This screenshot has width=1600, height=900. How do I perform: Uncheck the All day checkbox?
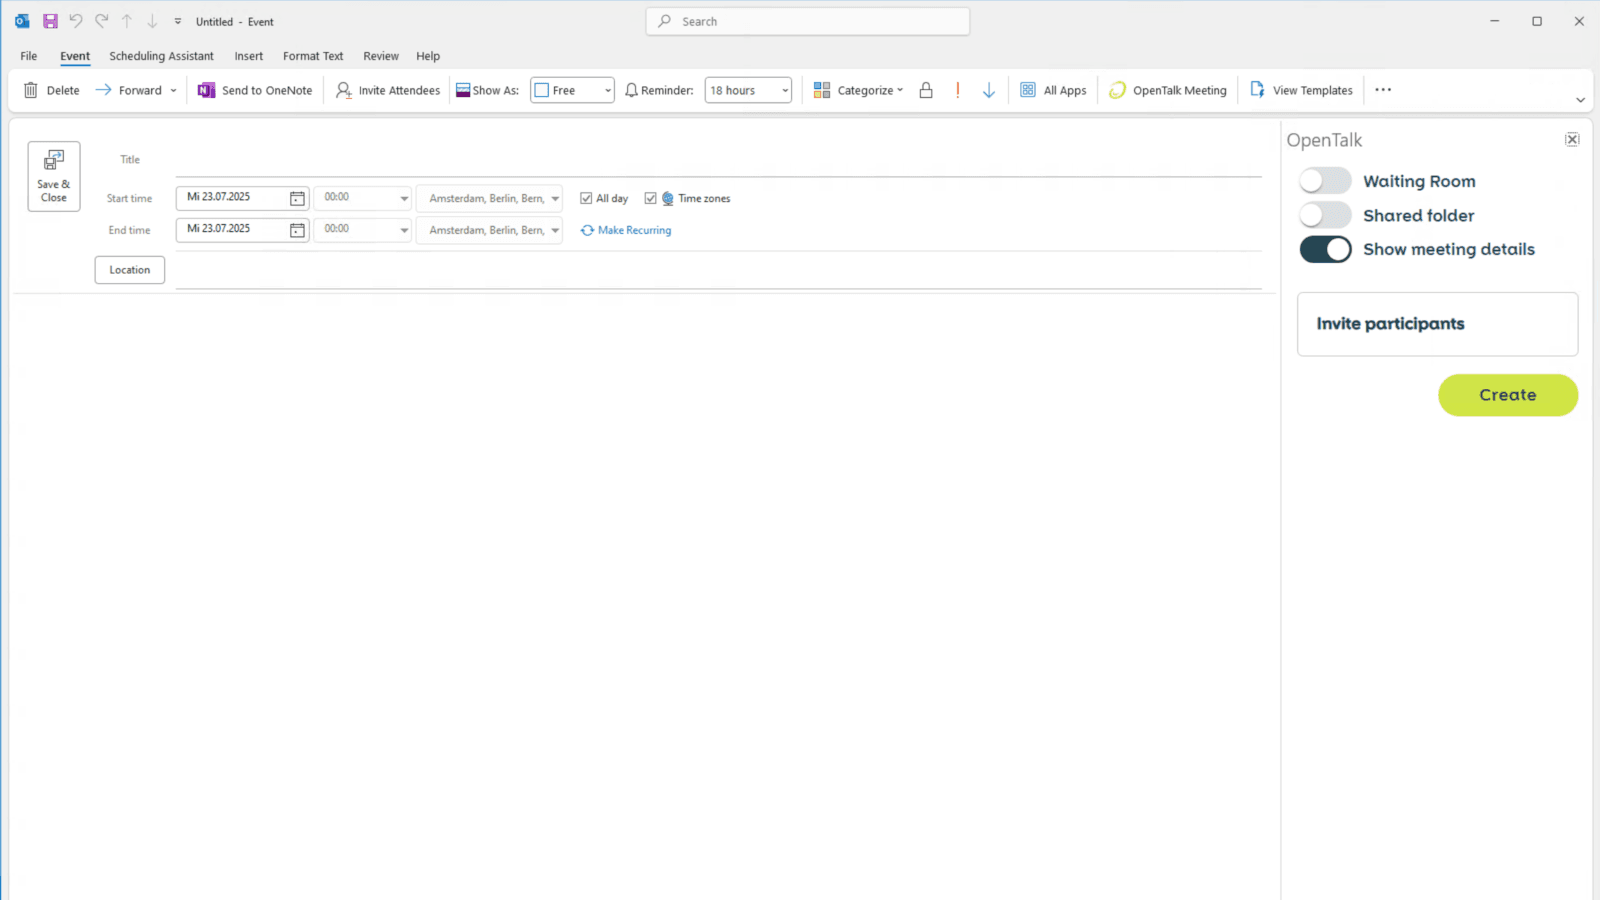[586, 198]
